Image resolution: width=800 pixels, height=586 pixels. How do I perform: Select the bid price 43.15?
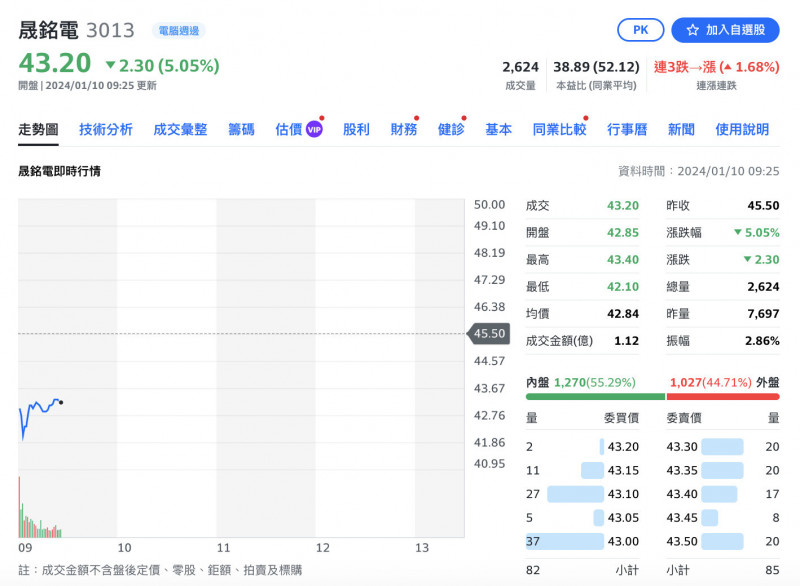(x=623, y=470)
